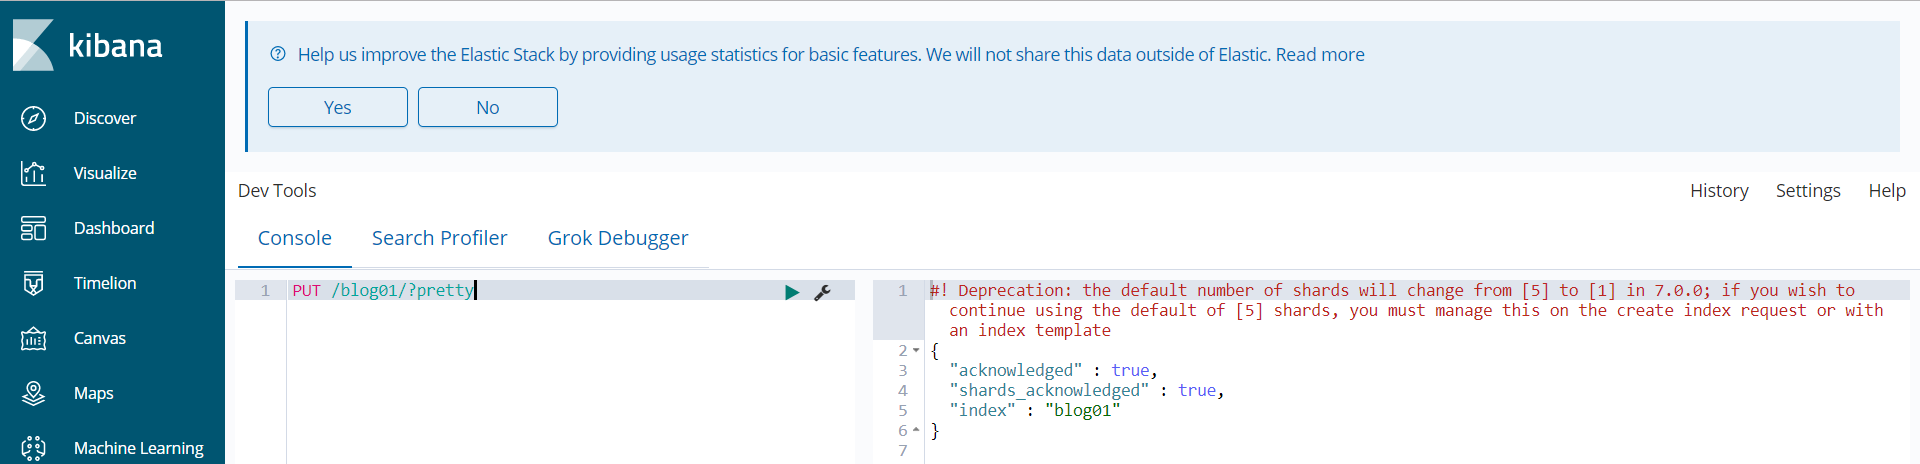Open Timelion via shield icon
Viewport: 1920px width, 464px height.
[33, 283]
